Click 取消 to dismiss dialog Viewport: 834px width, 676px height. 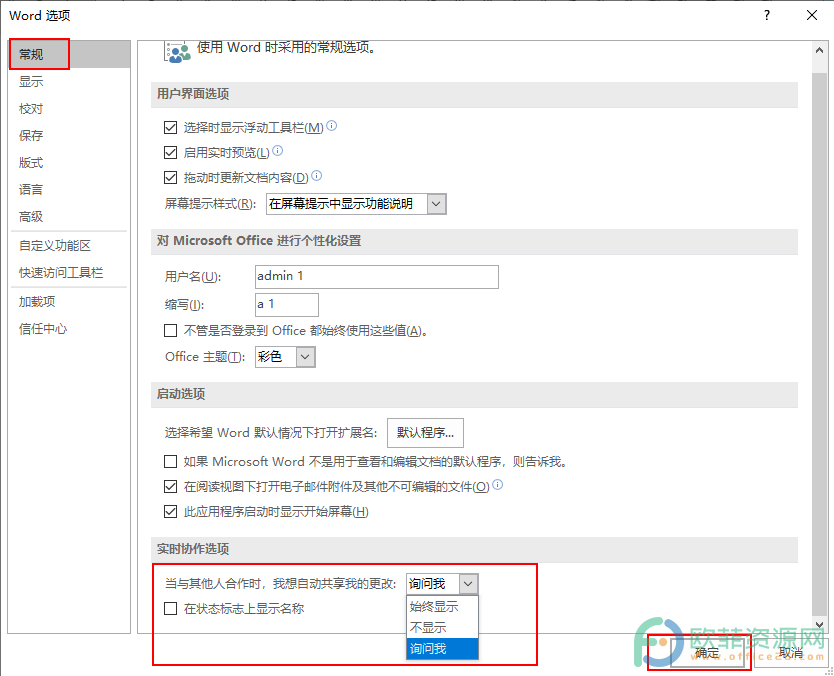(x=791, y=653)
